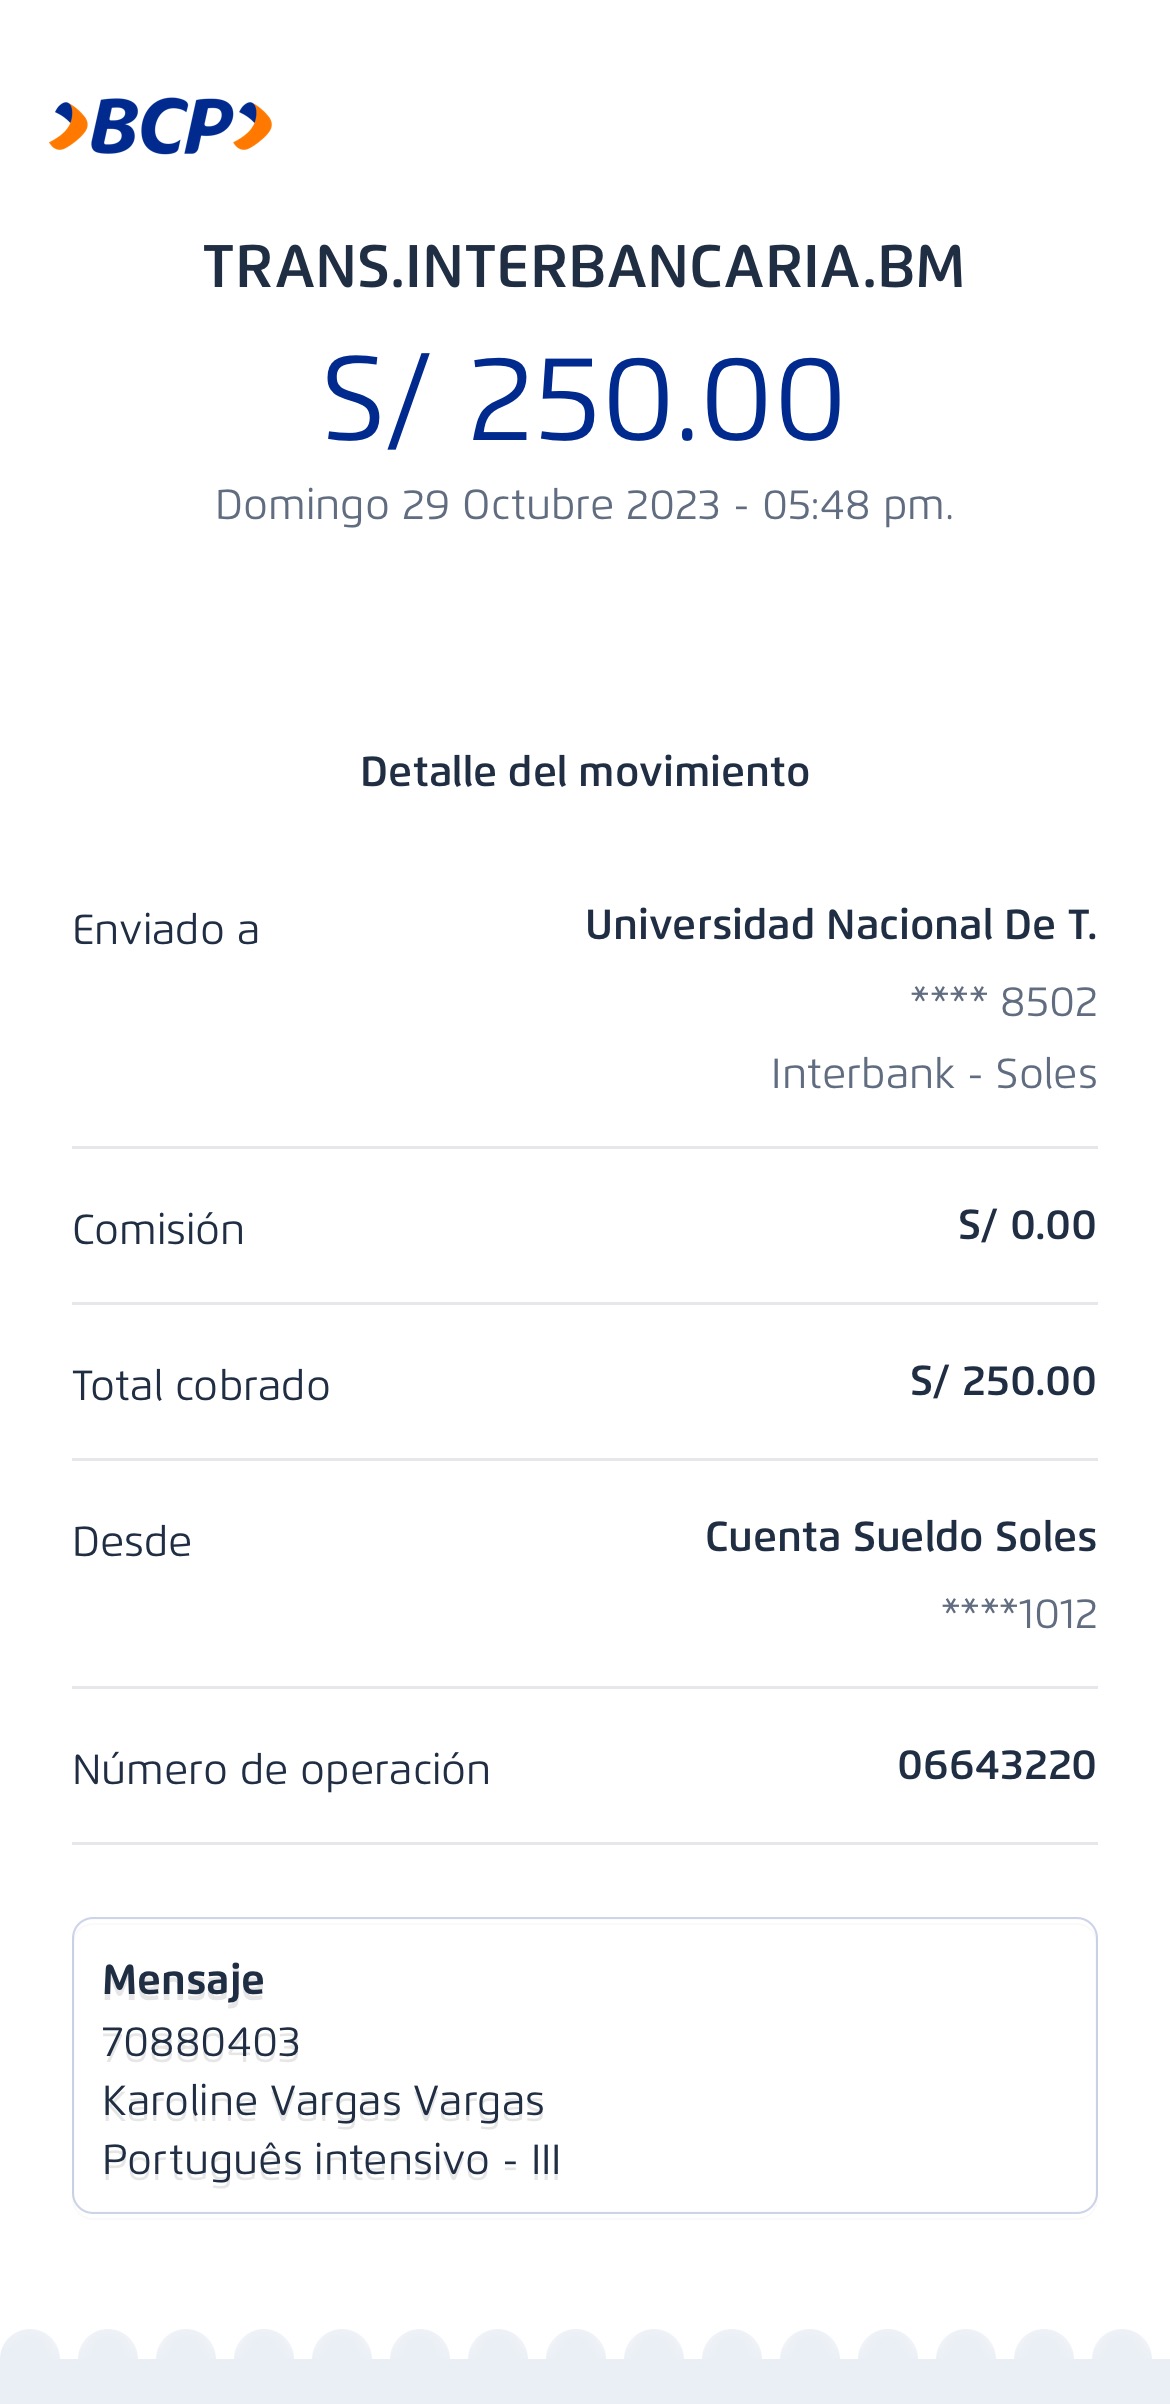
Task: Select the TRANS.INTERBANCARIA.BM title
Action: (x=584, y=267)
